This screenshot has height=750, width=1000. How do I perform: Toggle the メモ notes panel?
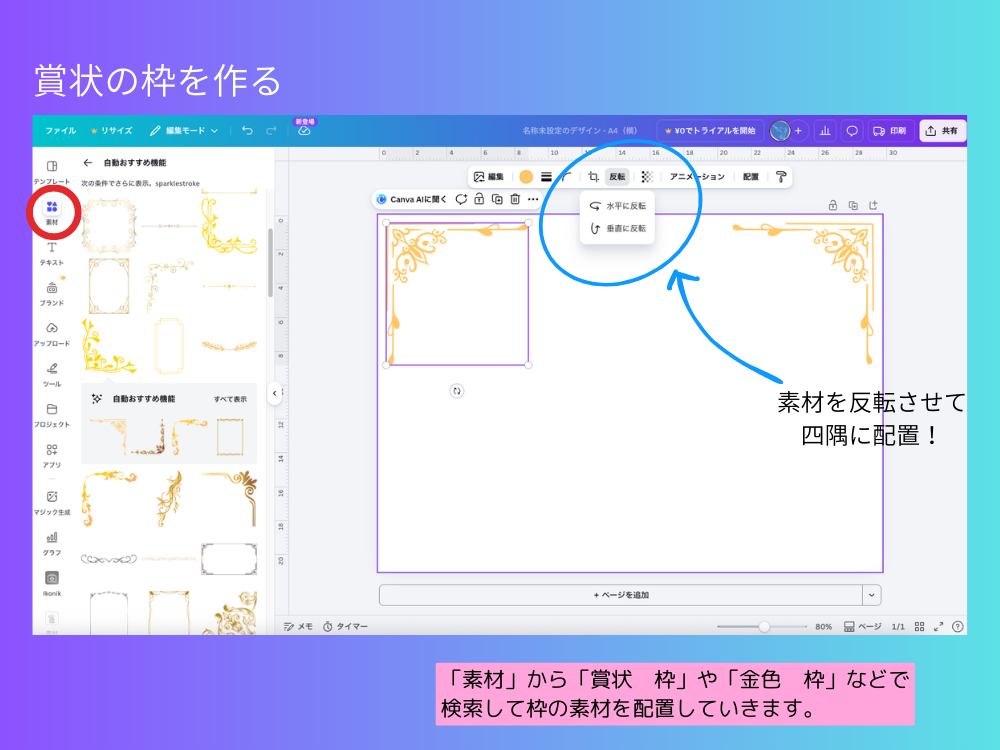[298, 626]
